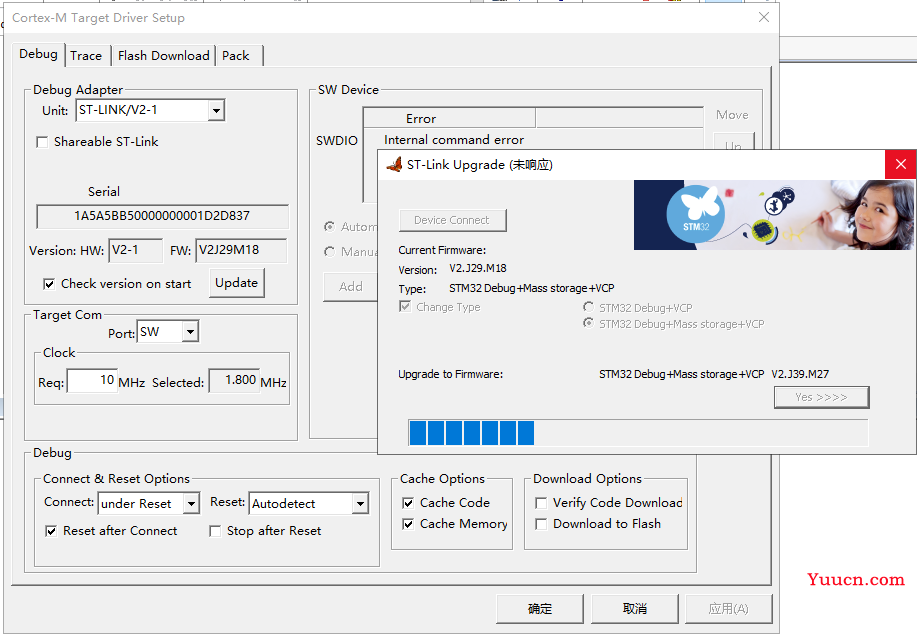Click the Device Connect button
Image resolution: width=917 pixels, height=634 pixels.
(452, 220)
